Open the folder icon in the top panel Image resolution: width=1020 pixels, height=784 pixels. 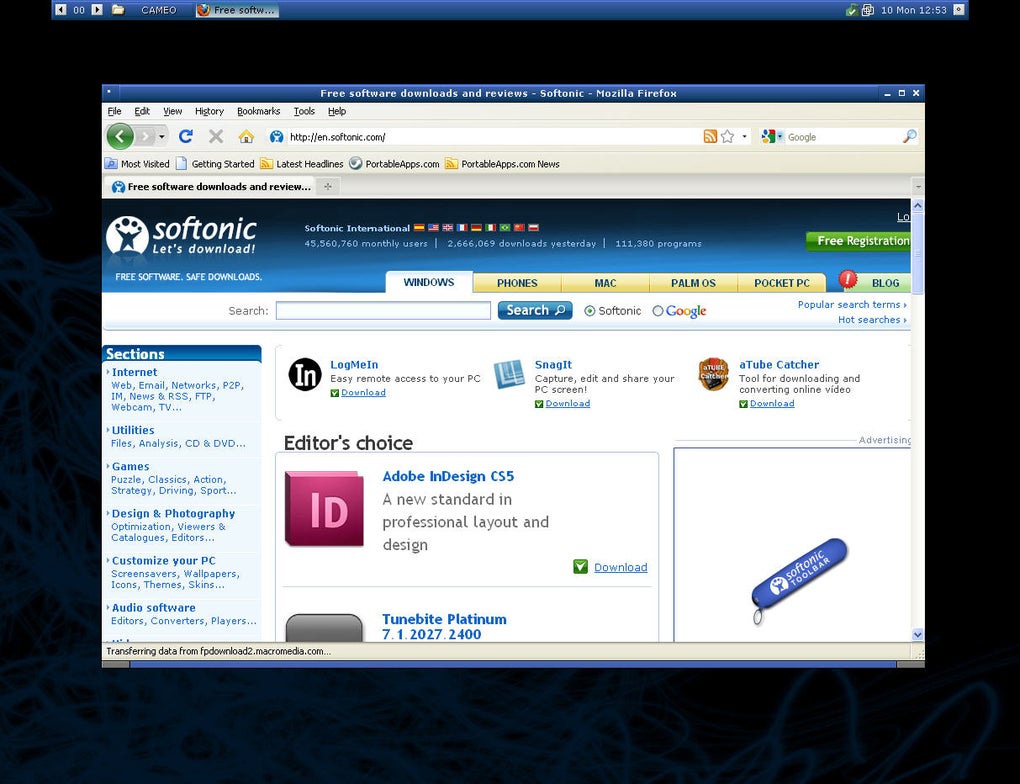[118, 10]
